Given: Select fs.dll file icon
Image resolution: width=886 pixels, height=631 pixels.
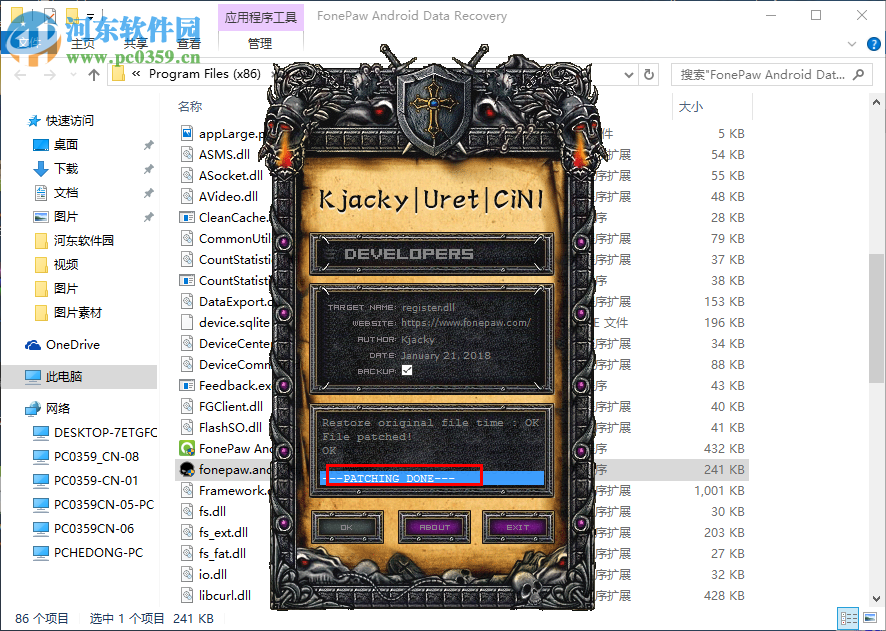Looking at the screenshot, I should point(186,511).
